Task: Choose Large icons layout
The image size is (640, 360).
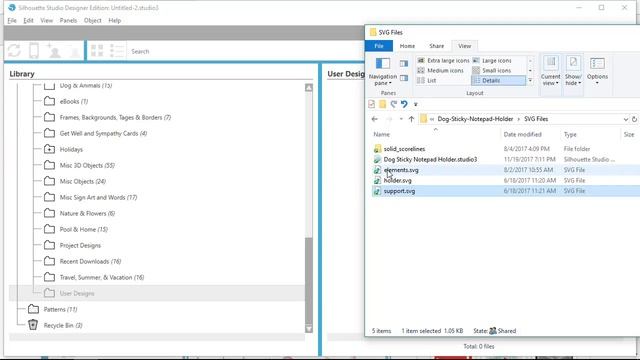Action: click(492, 60)
